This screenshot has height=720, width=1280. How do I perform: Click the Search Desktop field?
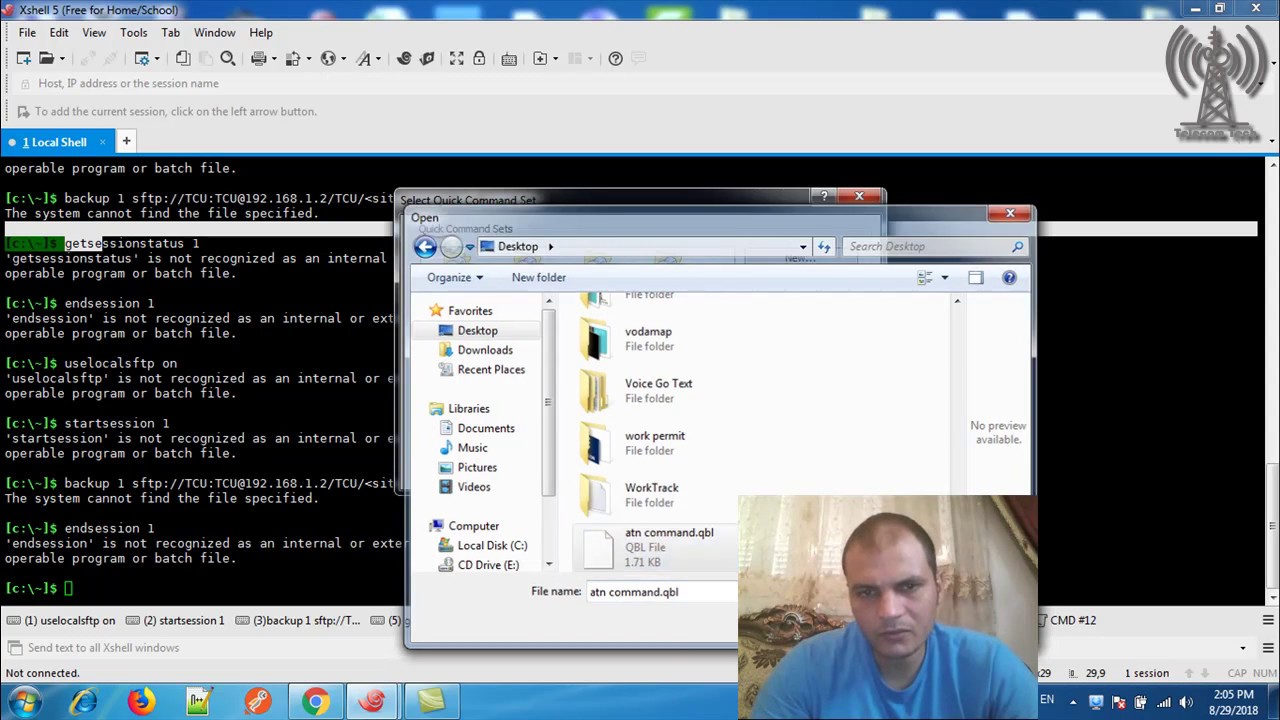pyautogui.click(x=935, y=246)
